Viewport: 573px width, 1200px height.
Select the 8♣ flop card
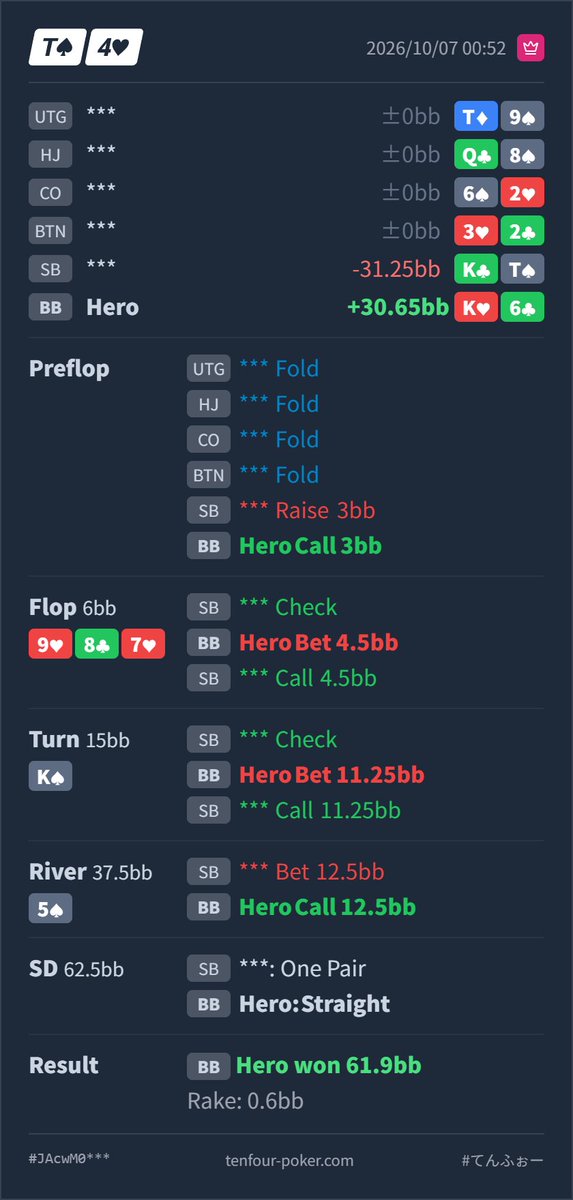(x=96, y=644)
